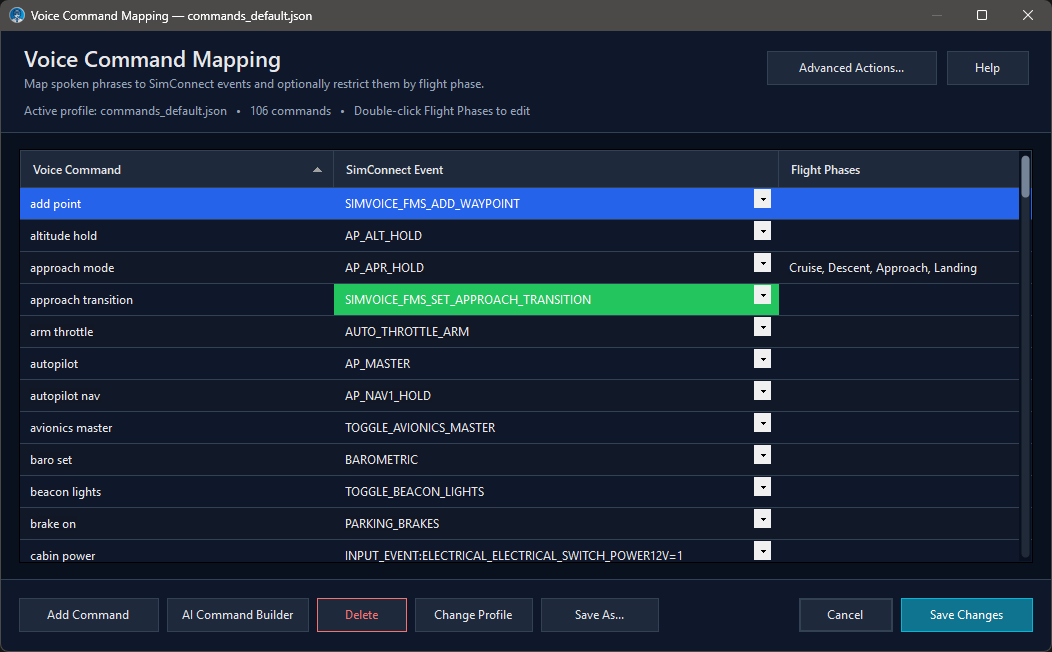The image size is (1052, 652).
Task: Sort by Voice Command column header
Action: (176, 170)
